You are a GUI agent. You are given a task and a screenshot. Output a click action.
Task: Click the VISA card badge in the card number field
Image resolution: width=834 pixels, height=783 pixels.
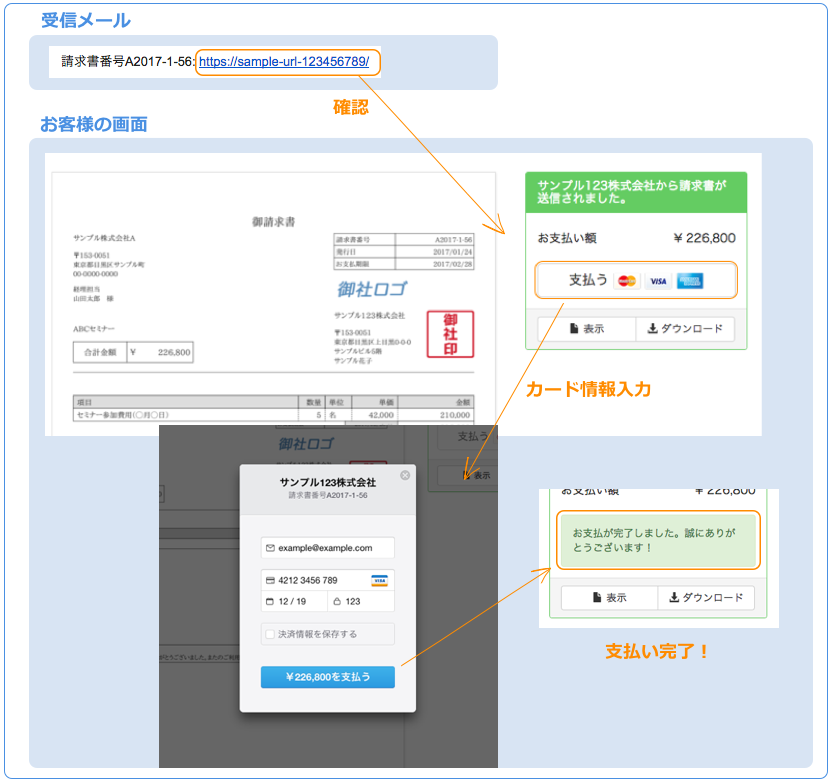point(379,580)
